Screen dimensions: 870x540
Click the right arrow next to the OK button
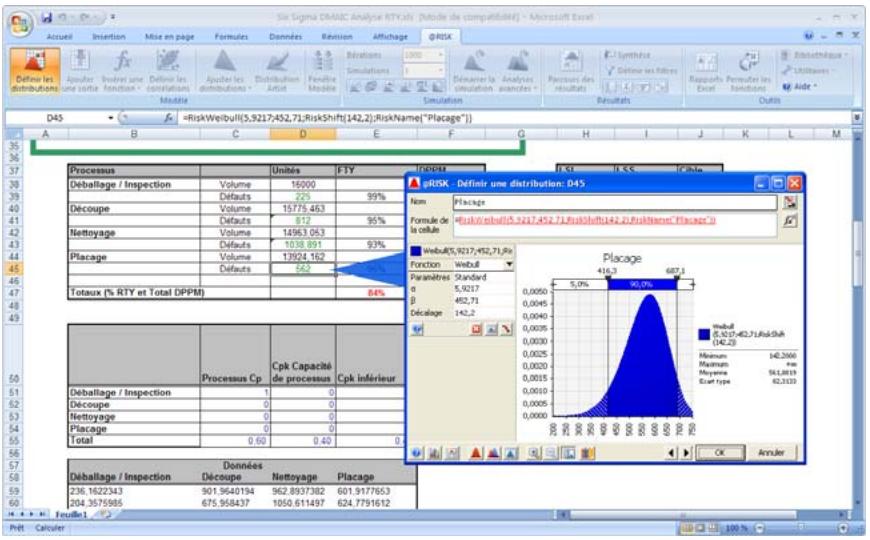(686, 453)
